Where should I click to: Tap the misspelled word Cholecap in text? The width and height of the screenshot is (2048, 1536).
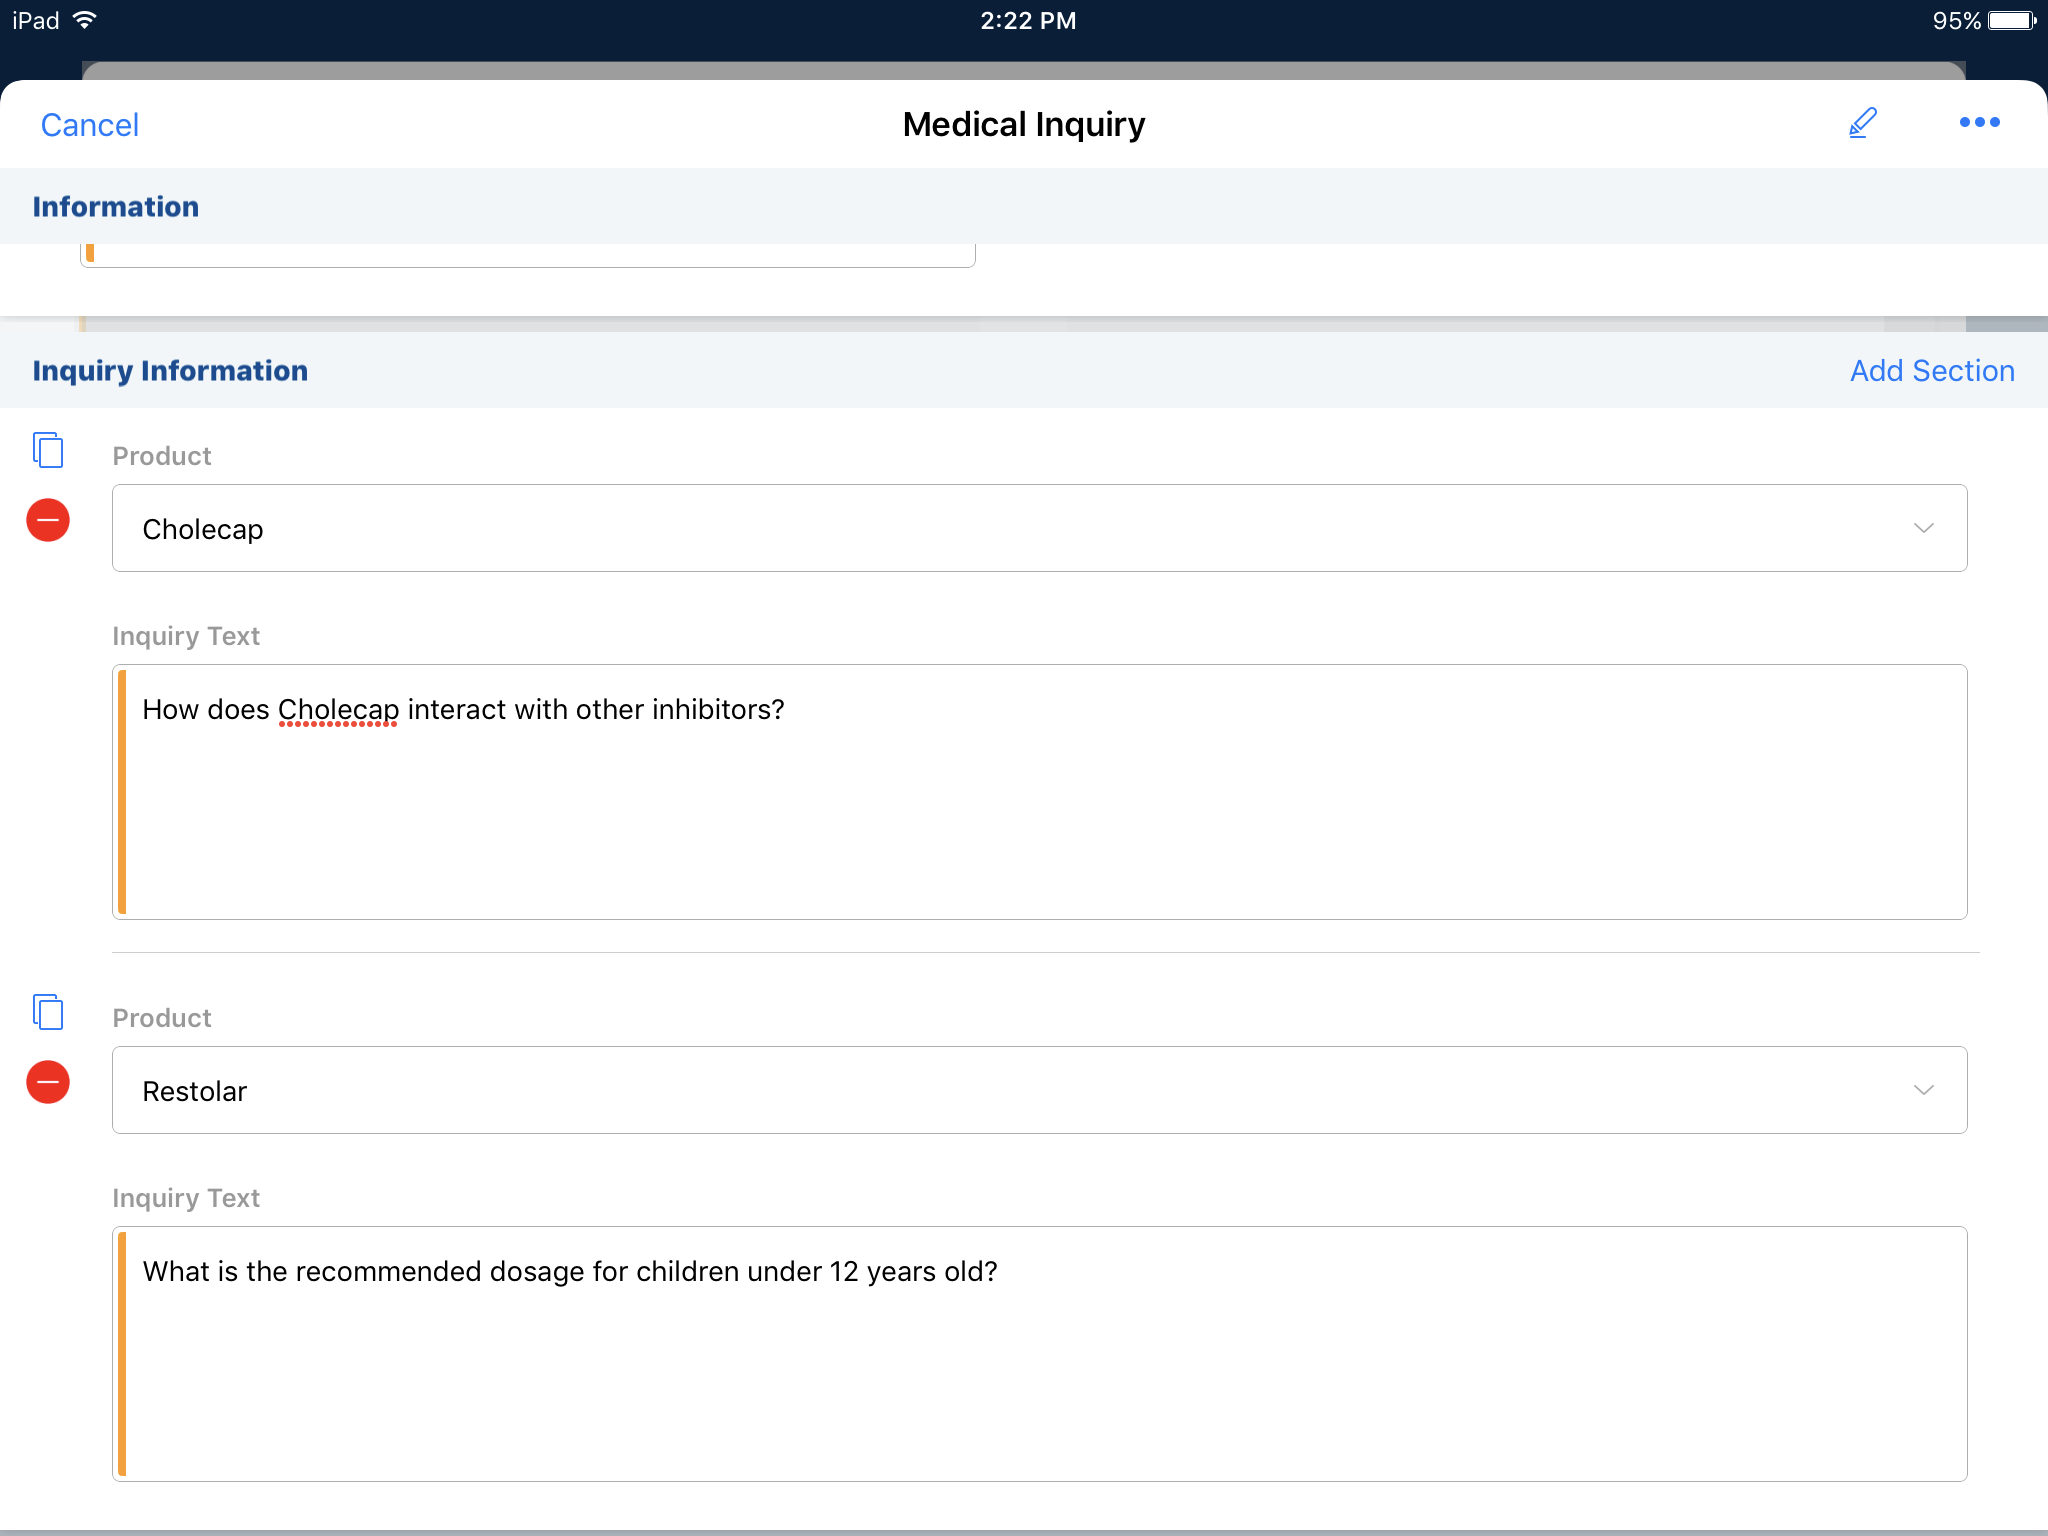point(338,710)
